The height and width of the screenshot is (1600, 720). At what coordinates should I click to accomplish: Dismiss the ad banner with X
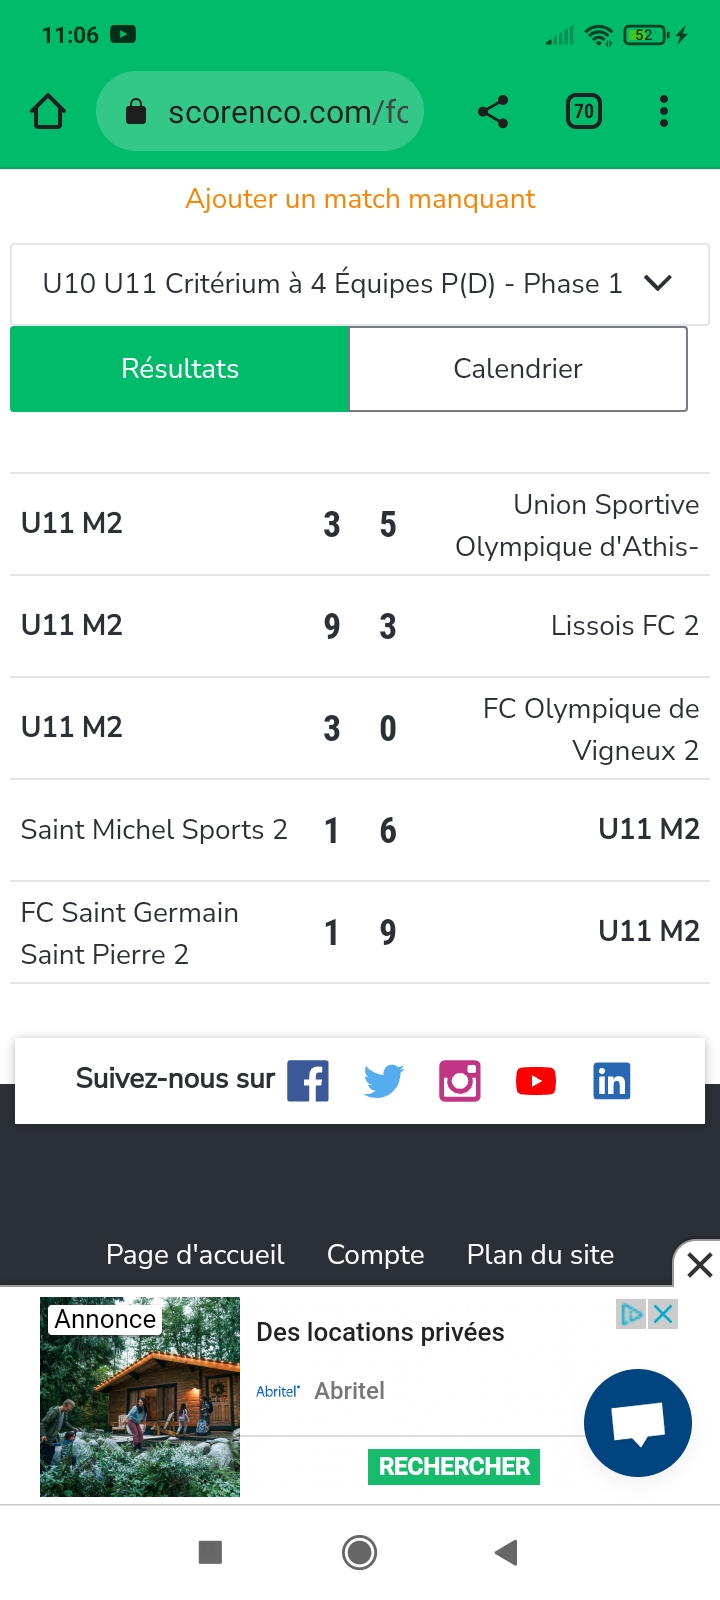point(699,1265)
